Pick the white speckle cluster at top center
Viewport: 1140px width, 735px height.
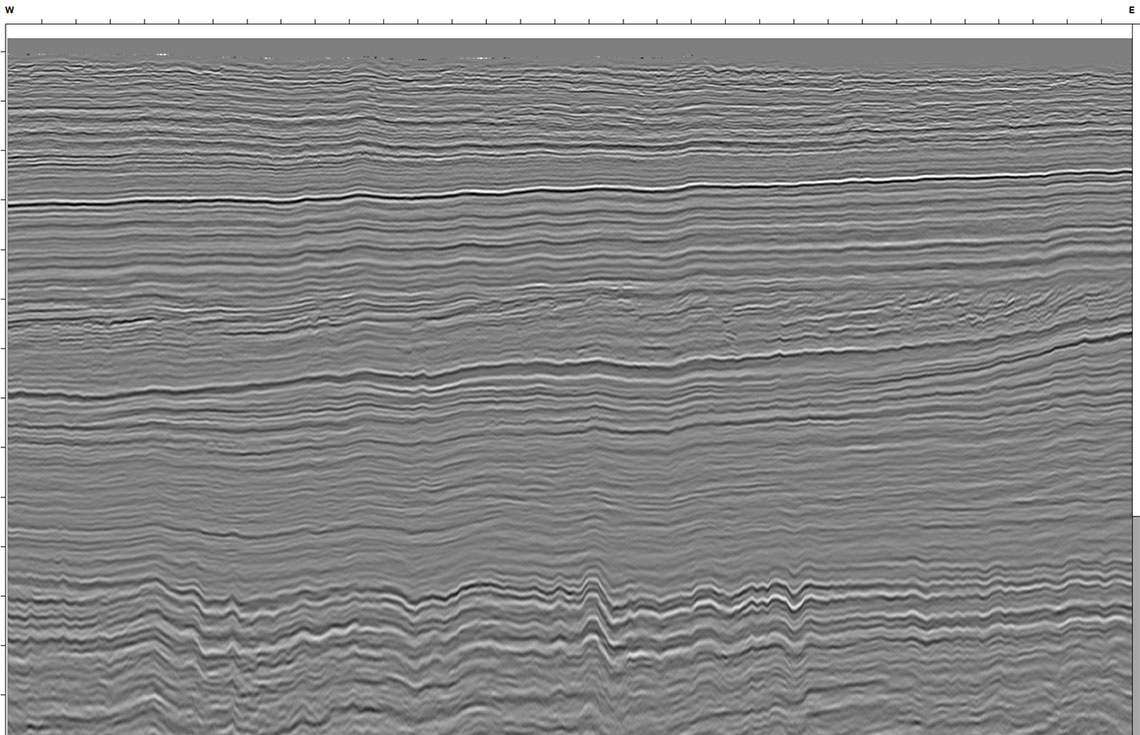[481, 57]
